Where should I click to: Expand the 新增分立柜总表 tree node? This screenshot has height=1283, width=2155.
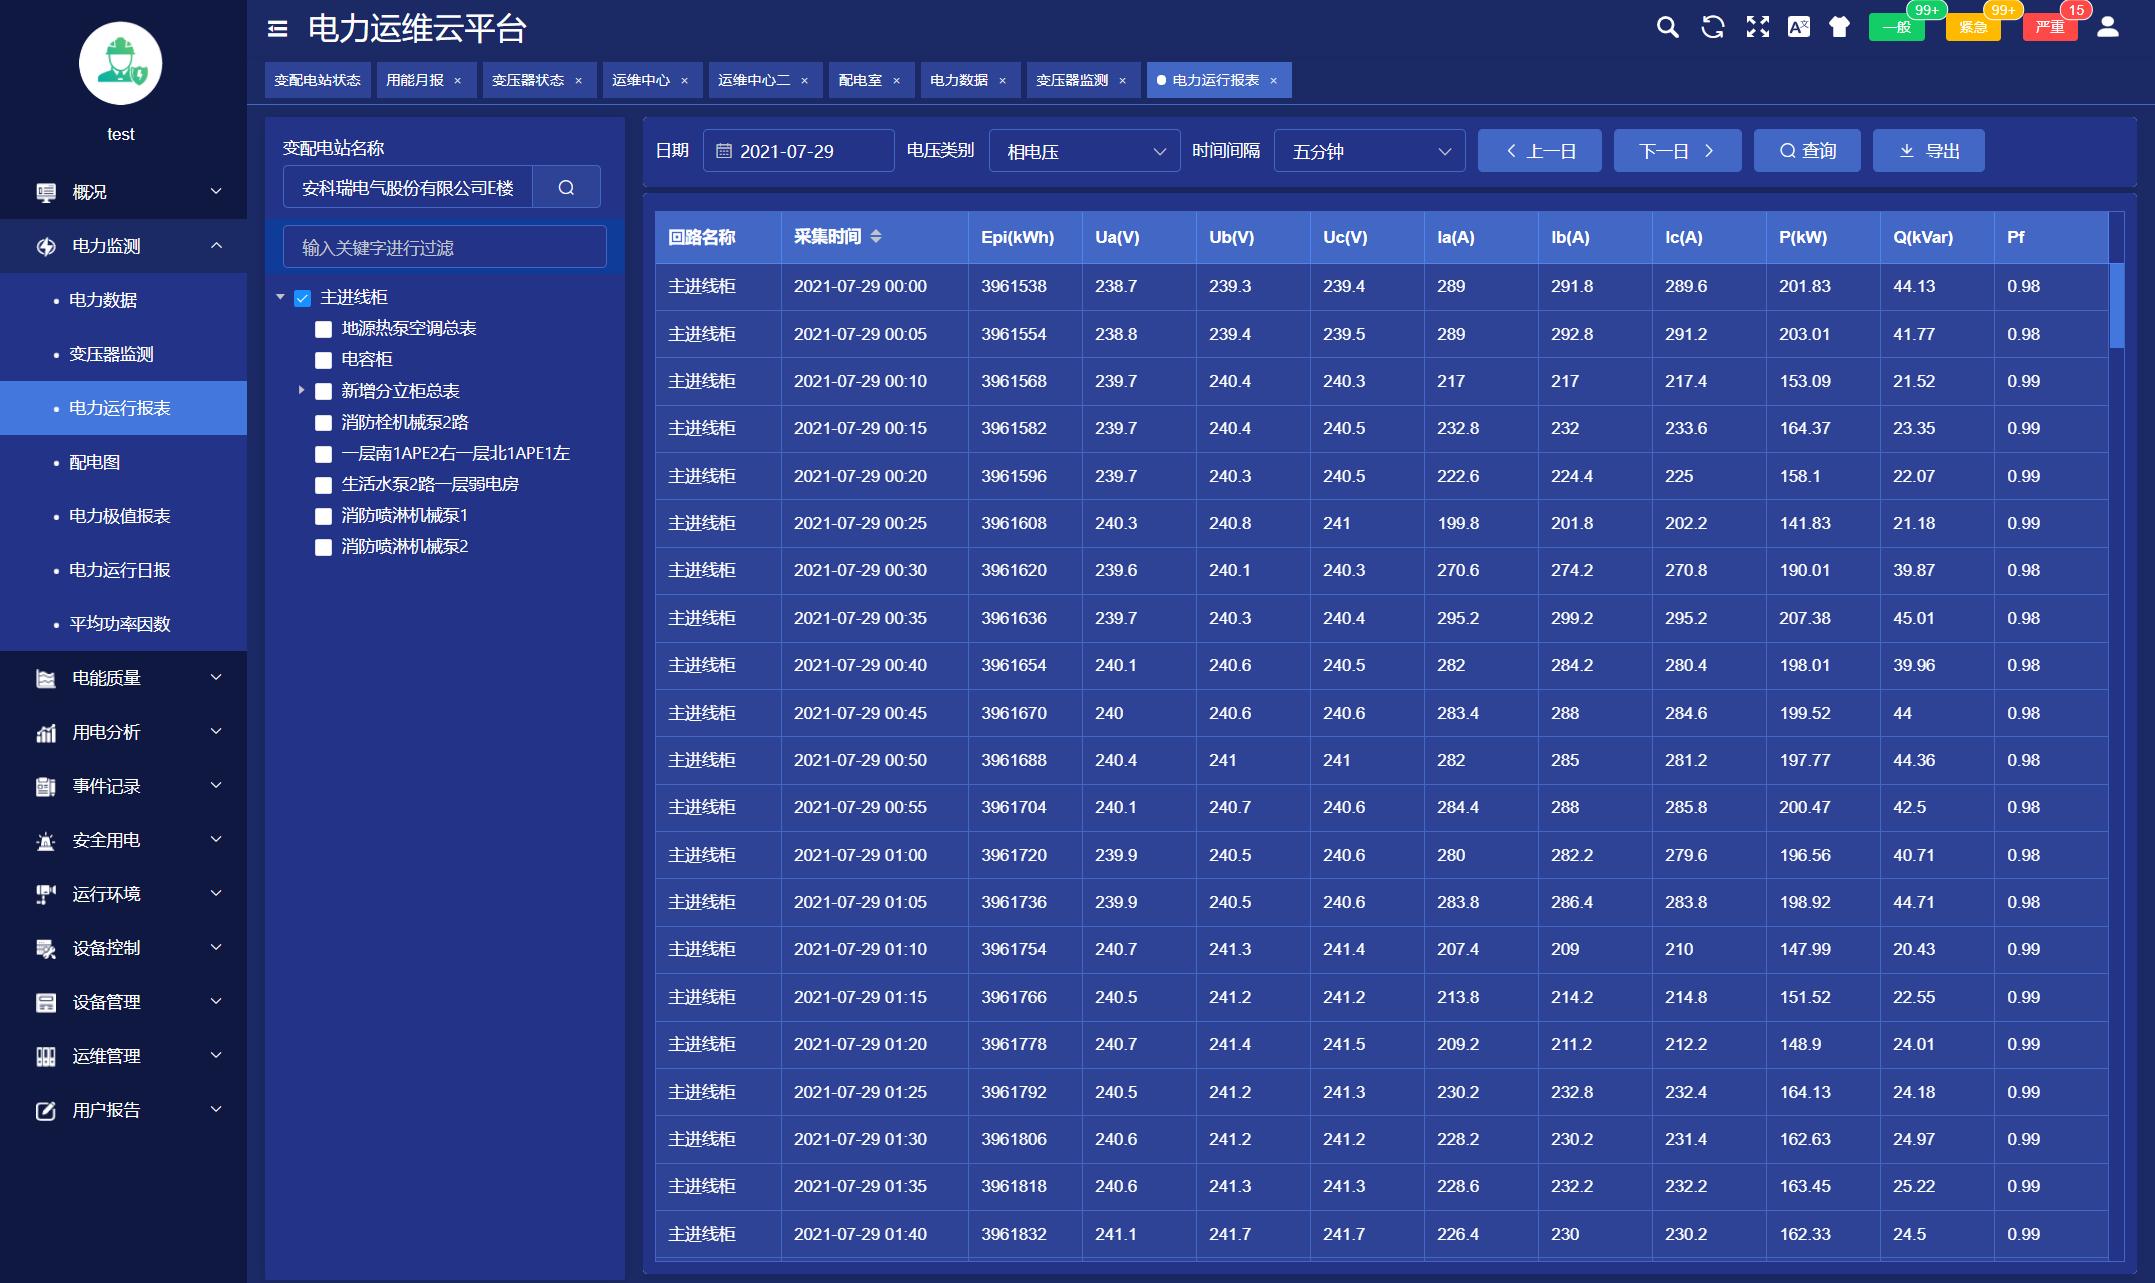click(x=301, y=390)
